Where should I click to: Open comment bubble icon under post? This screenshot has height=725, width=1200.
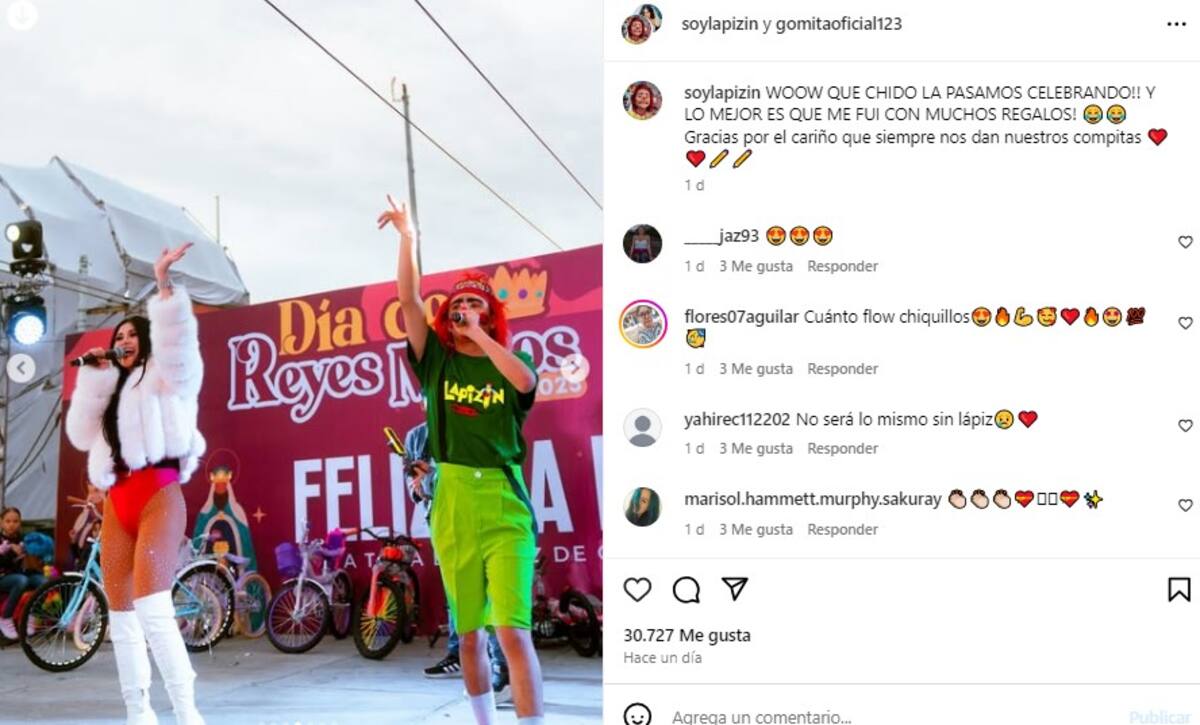(686, 590)
